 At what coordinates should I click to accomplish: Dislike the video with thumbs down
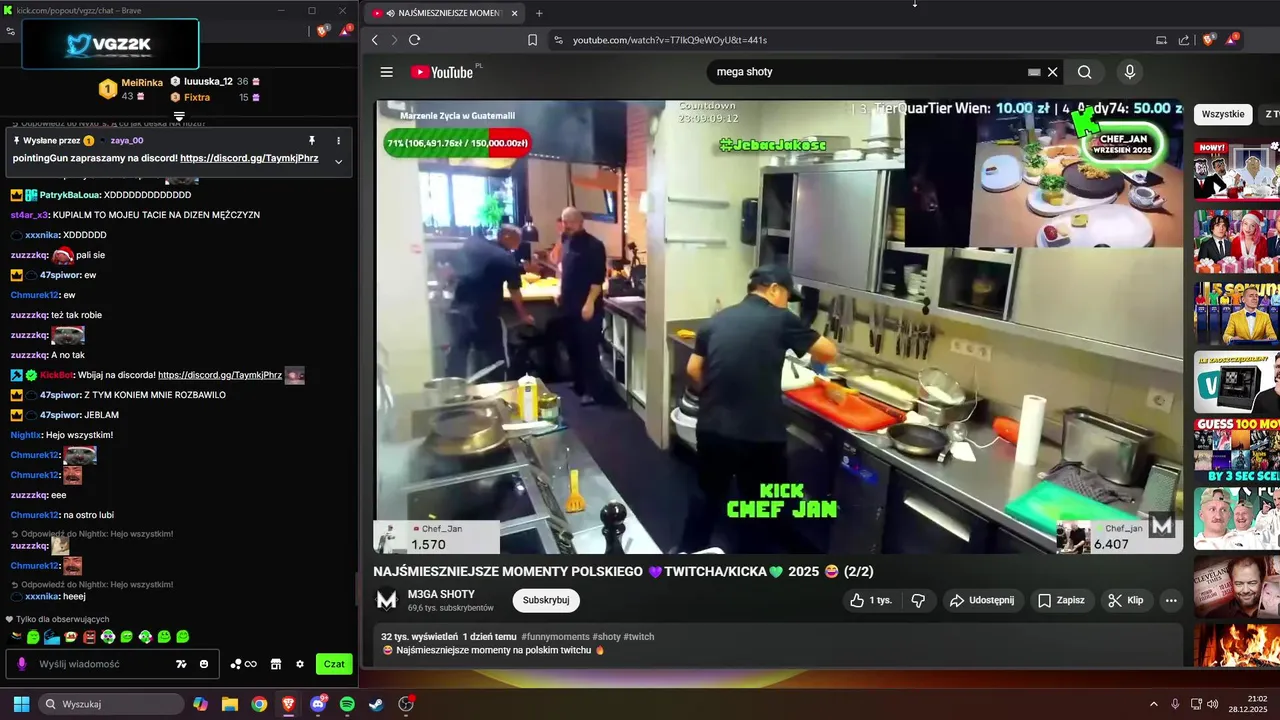[x=918, y=600]
